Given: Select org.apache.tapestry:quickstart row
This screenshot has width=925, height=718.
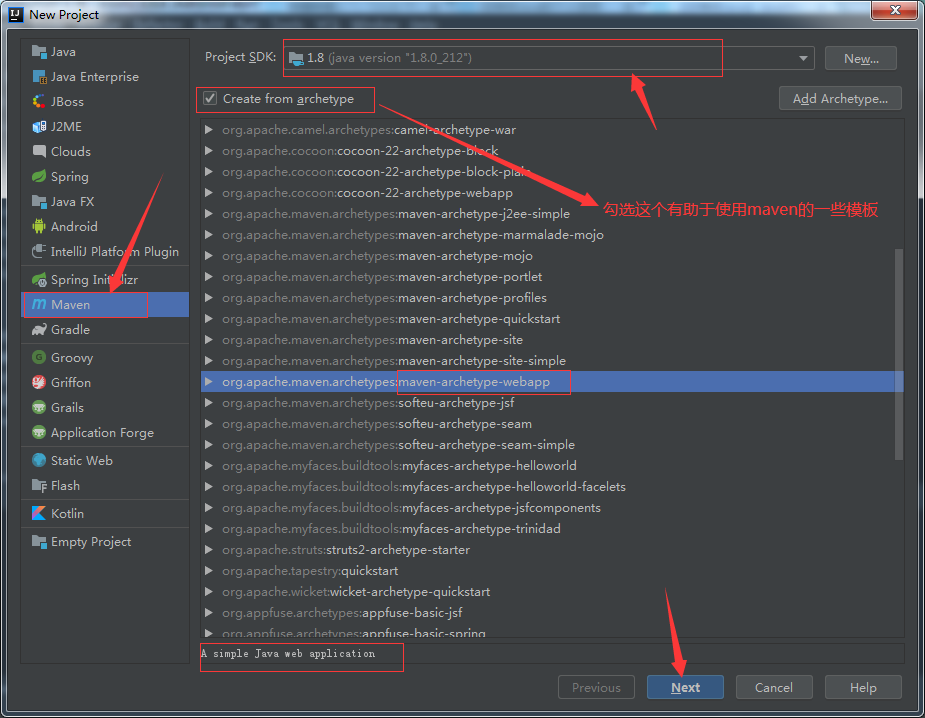Looking at the screenshot, I should click(x=552, y=571).
